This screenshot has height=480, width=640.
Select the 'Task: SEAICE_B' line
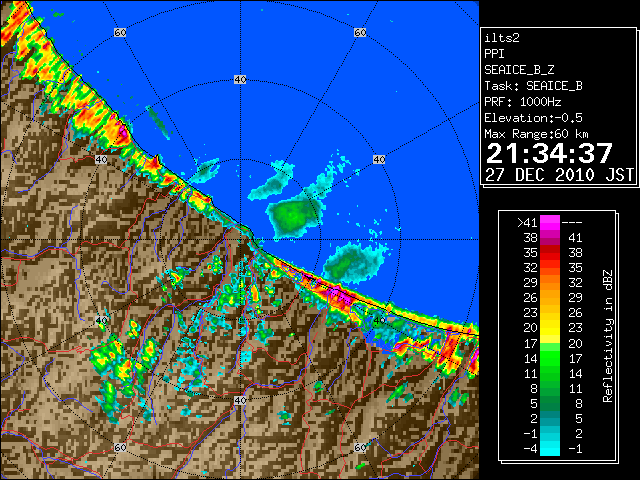(533, 86)
